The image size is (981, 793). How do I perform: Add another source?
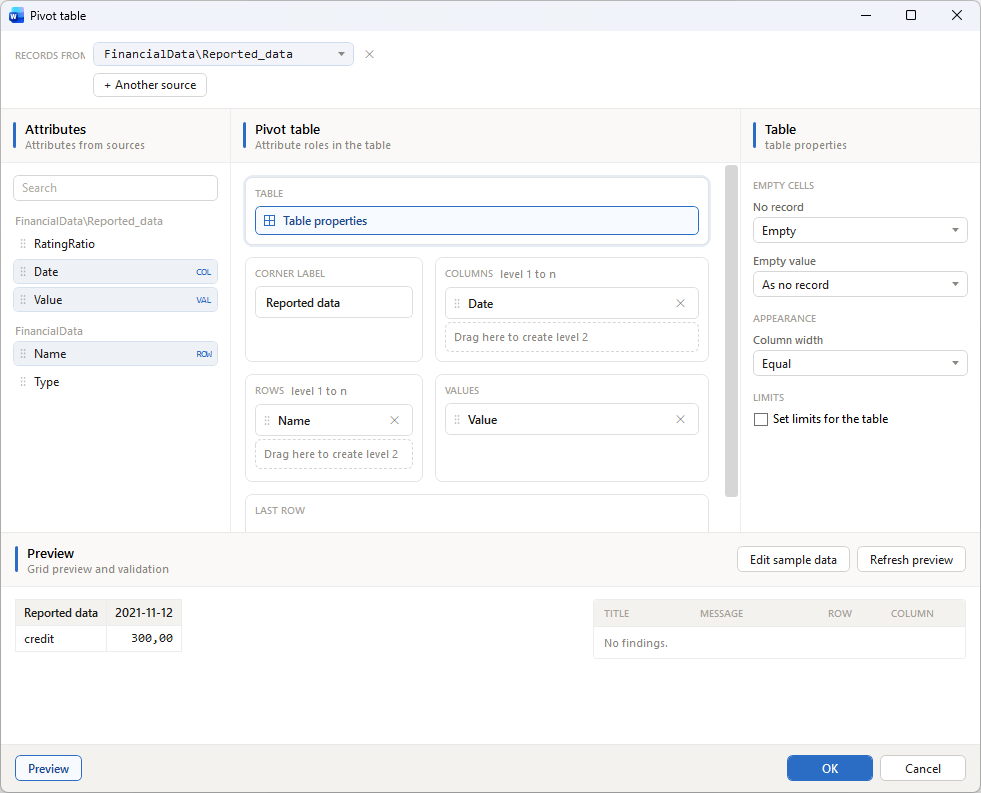[150, 85]
